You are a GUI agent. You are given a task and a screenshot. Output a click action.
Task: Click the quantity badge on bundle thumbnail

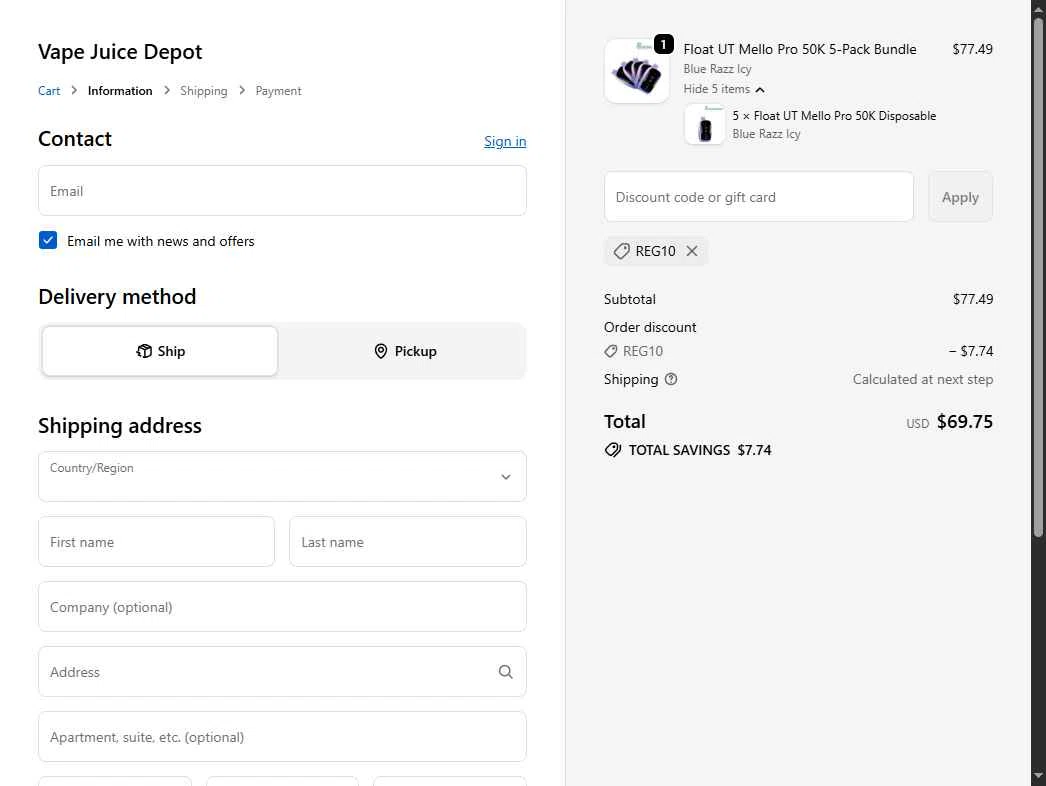pos(663,44)
